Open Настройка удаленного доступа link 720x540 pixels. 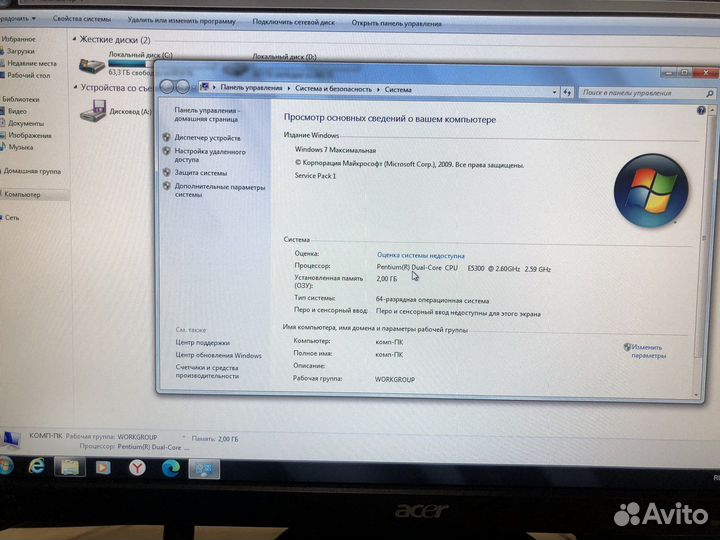210,155
